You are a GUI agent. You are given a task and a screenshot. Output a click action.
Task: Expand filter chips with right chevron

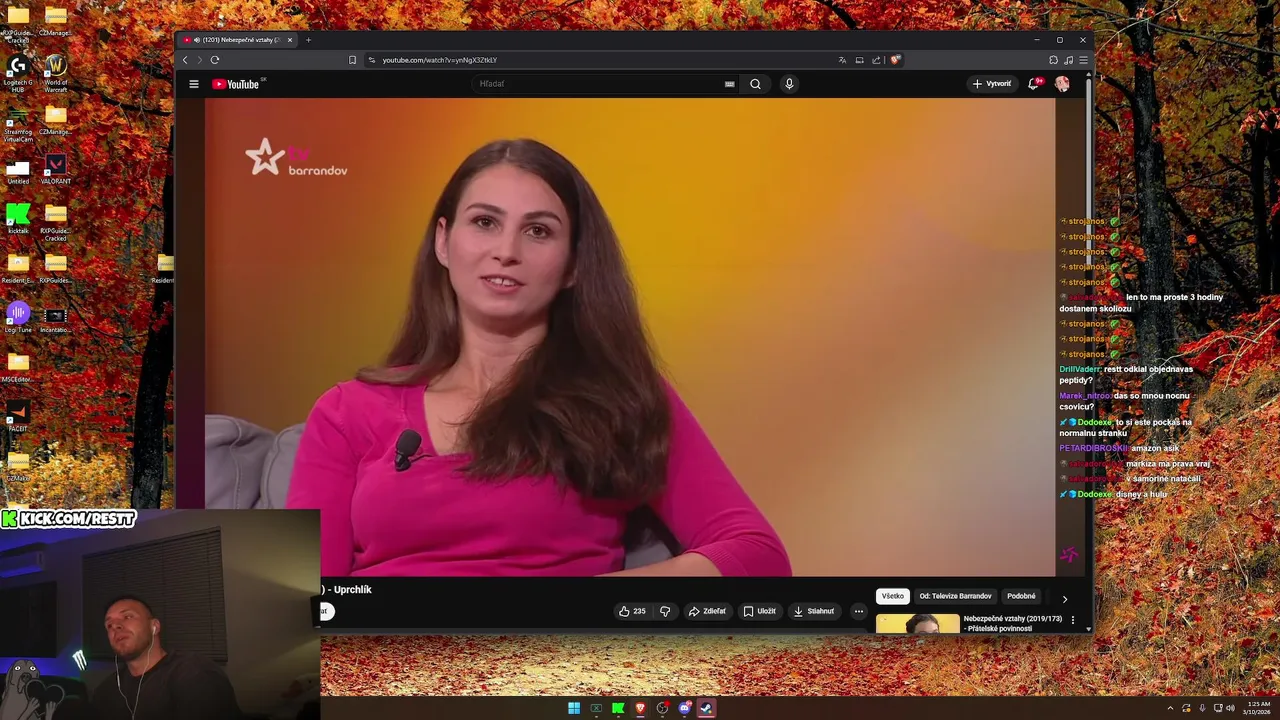click(1064, 599)
